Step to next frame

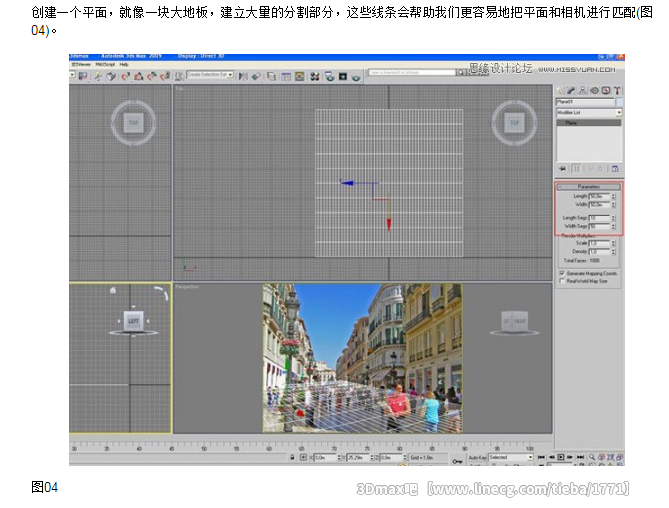[570, 457]
